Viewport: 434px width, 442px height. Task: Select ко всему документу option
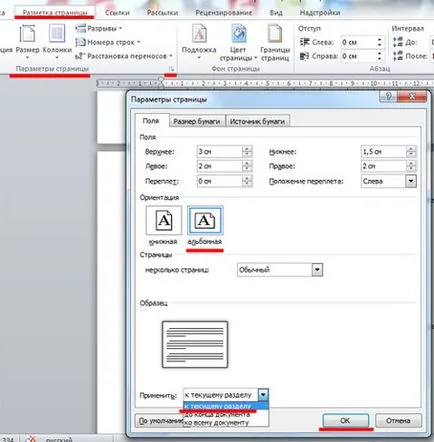(226, 422)
